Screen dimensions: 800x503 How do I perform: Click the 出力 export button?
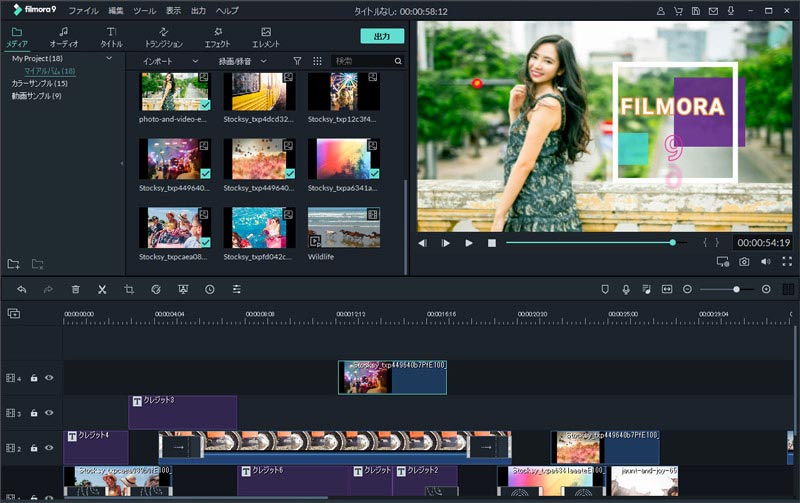pyautogui.click(x=382, y=36)
